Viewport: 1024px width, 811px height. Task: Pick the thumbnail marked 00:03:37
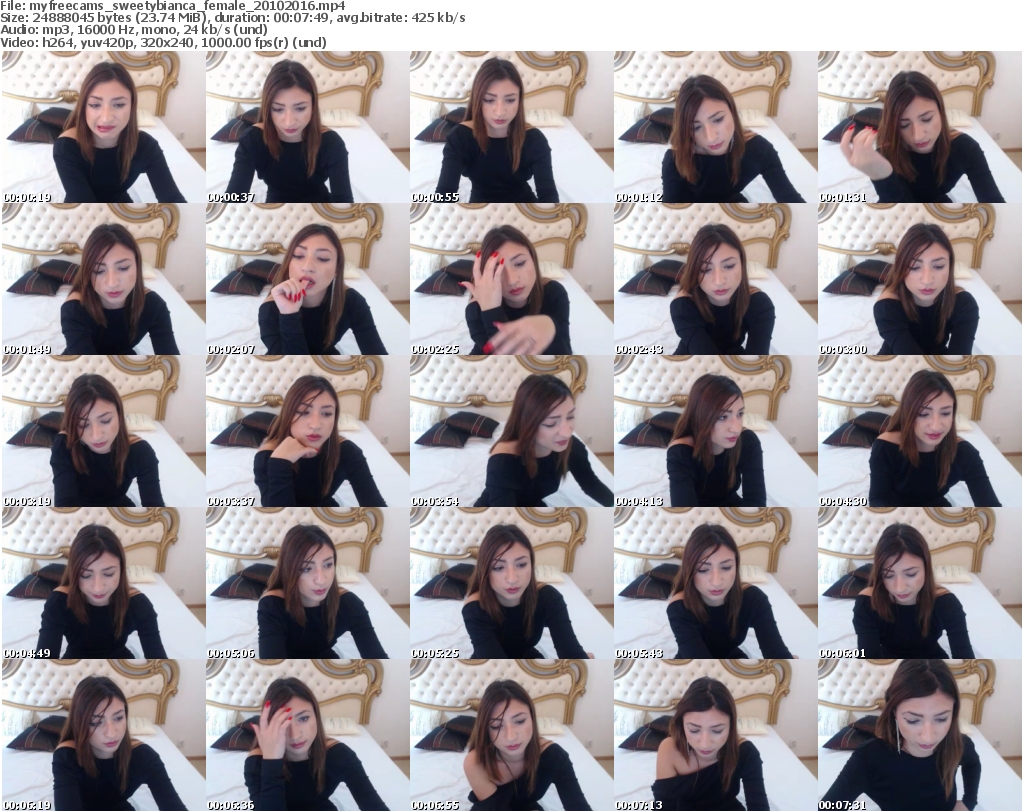tap(307, 431)
